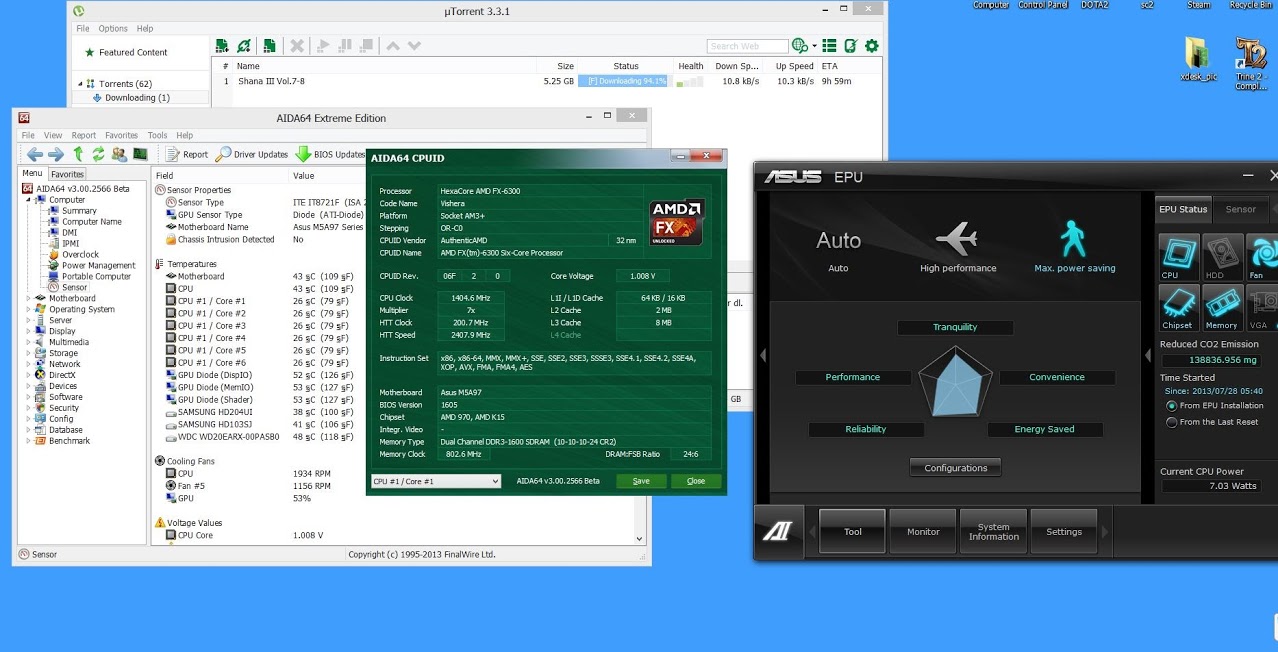Click Add Torrent from URL icon in µTorrent
1278x652 pixels.
pyautogui.click(x=244, y=46)
